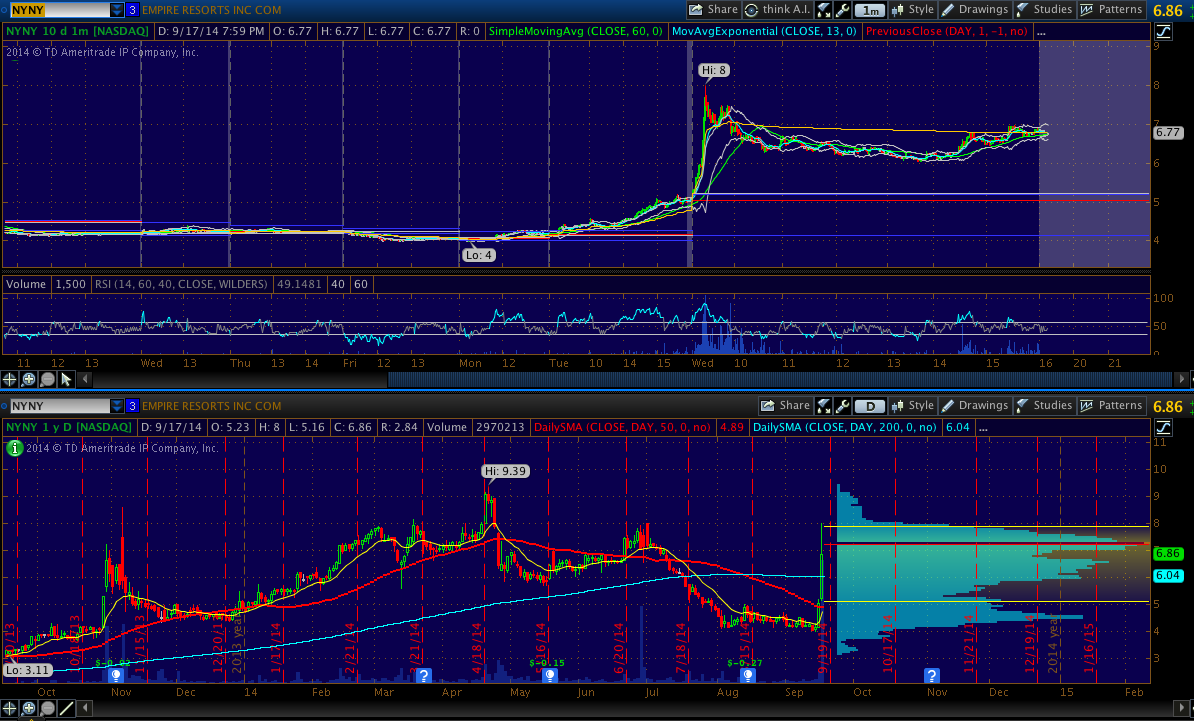Open think A.I. in the top chart

pyautogui.click(x=780, y=10)
